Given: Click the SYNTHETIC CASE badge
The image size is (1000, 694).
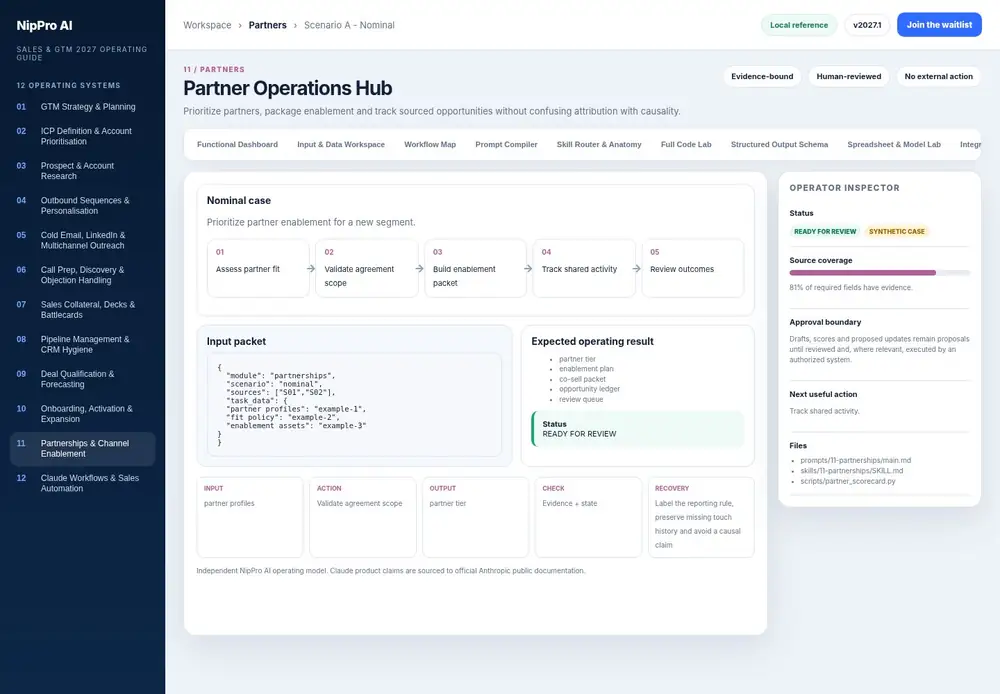Looking at the screenshot, I should pyautogui.click(x=896, y=232).
